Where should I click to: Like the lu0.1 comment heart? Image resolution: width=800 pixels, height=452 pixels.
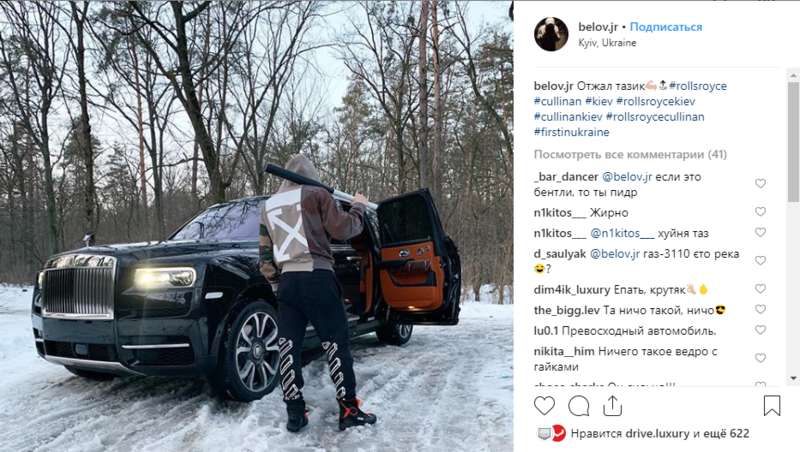point(760,330)
